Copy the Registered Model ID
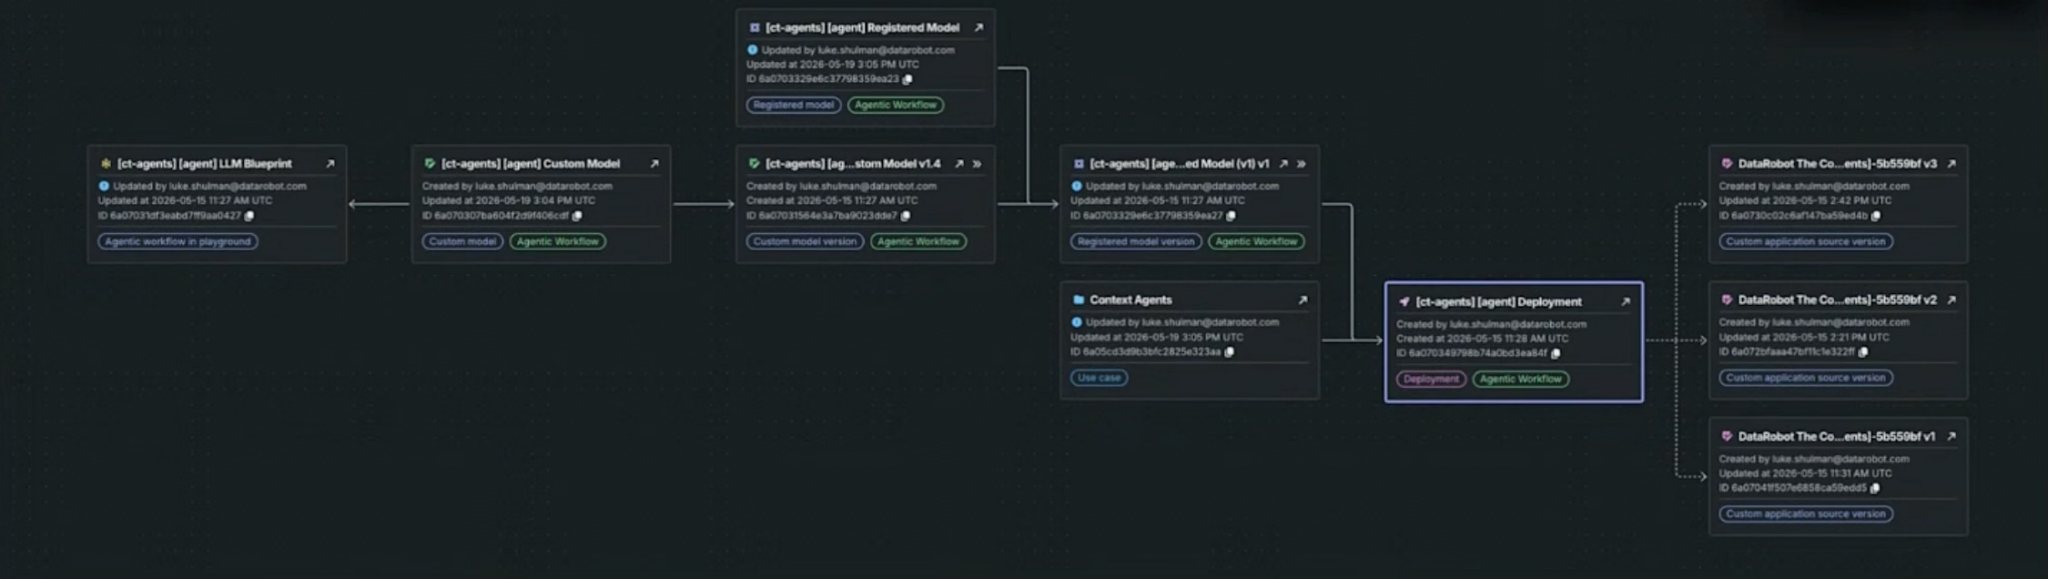 [907, 79]
